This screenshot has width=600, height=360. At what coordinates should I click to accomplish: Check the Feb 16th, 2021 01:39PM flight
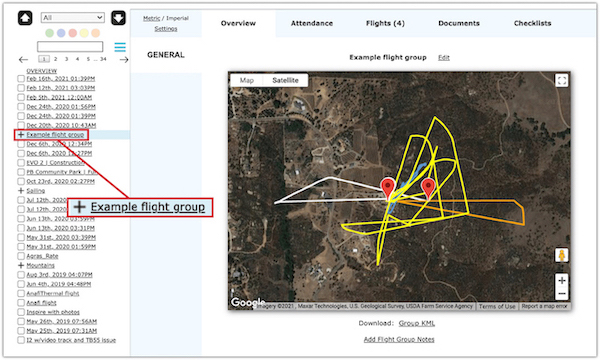(x=21, y=78)
